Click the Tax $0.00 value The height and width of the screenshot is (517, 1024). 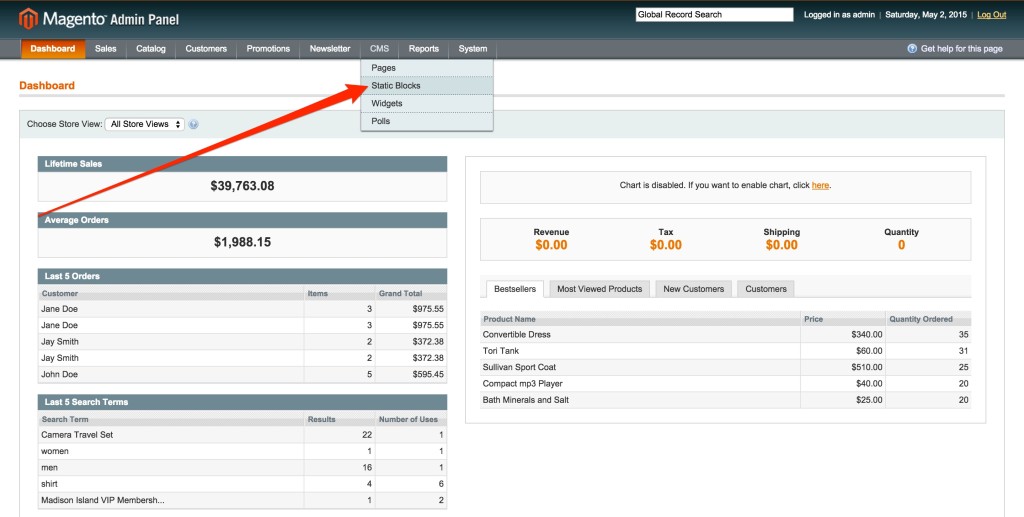665,245
